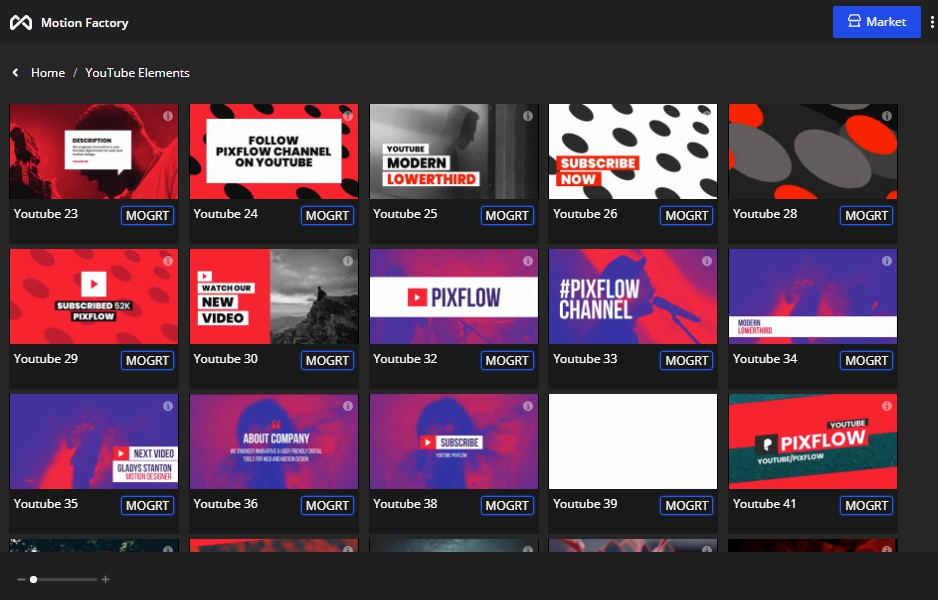The width and height of the screenshot is (938, 600).
Task: Show info for Youtube 30 template
Action: coord(348,261)
